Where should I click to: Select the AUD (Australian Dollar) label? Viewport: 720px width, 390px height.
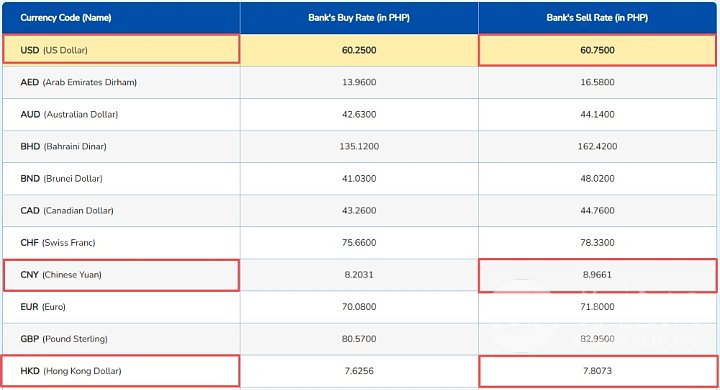coord(69,114)
